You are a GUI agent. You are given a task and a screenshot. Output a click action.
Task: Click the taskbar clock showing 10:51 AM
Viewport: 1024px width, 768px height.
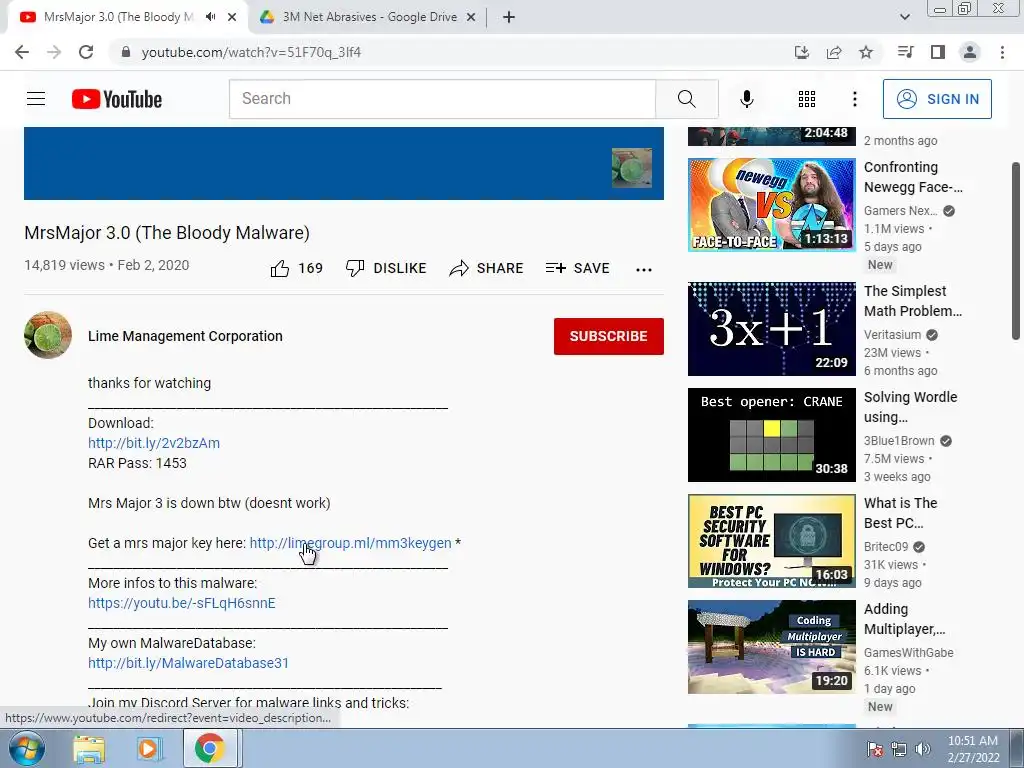(973, 749)
